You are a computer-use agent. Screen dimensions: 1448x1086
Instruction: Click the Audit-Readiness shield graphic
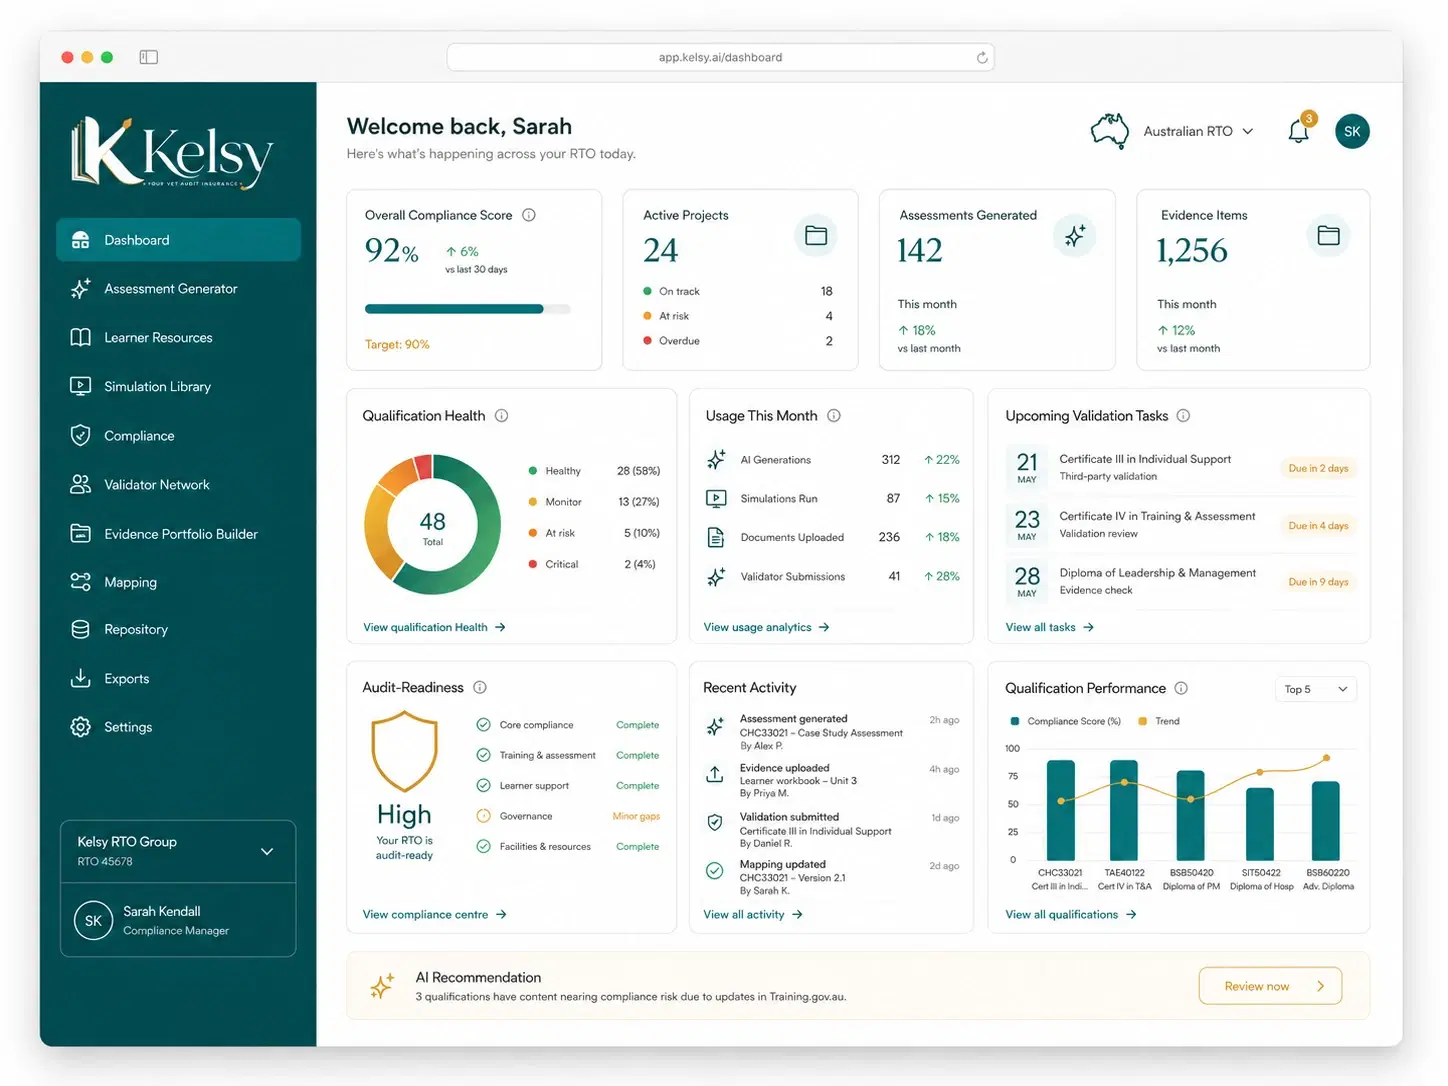click(x=404, y=751)
